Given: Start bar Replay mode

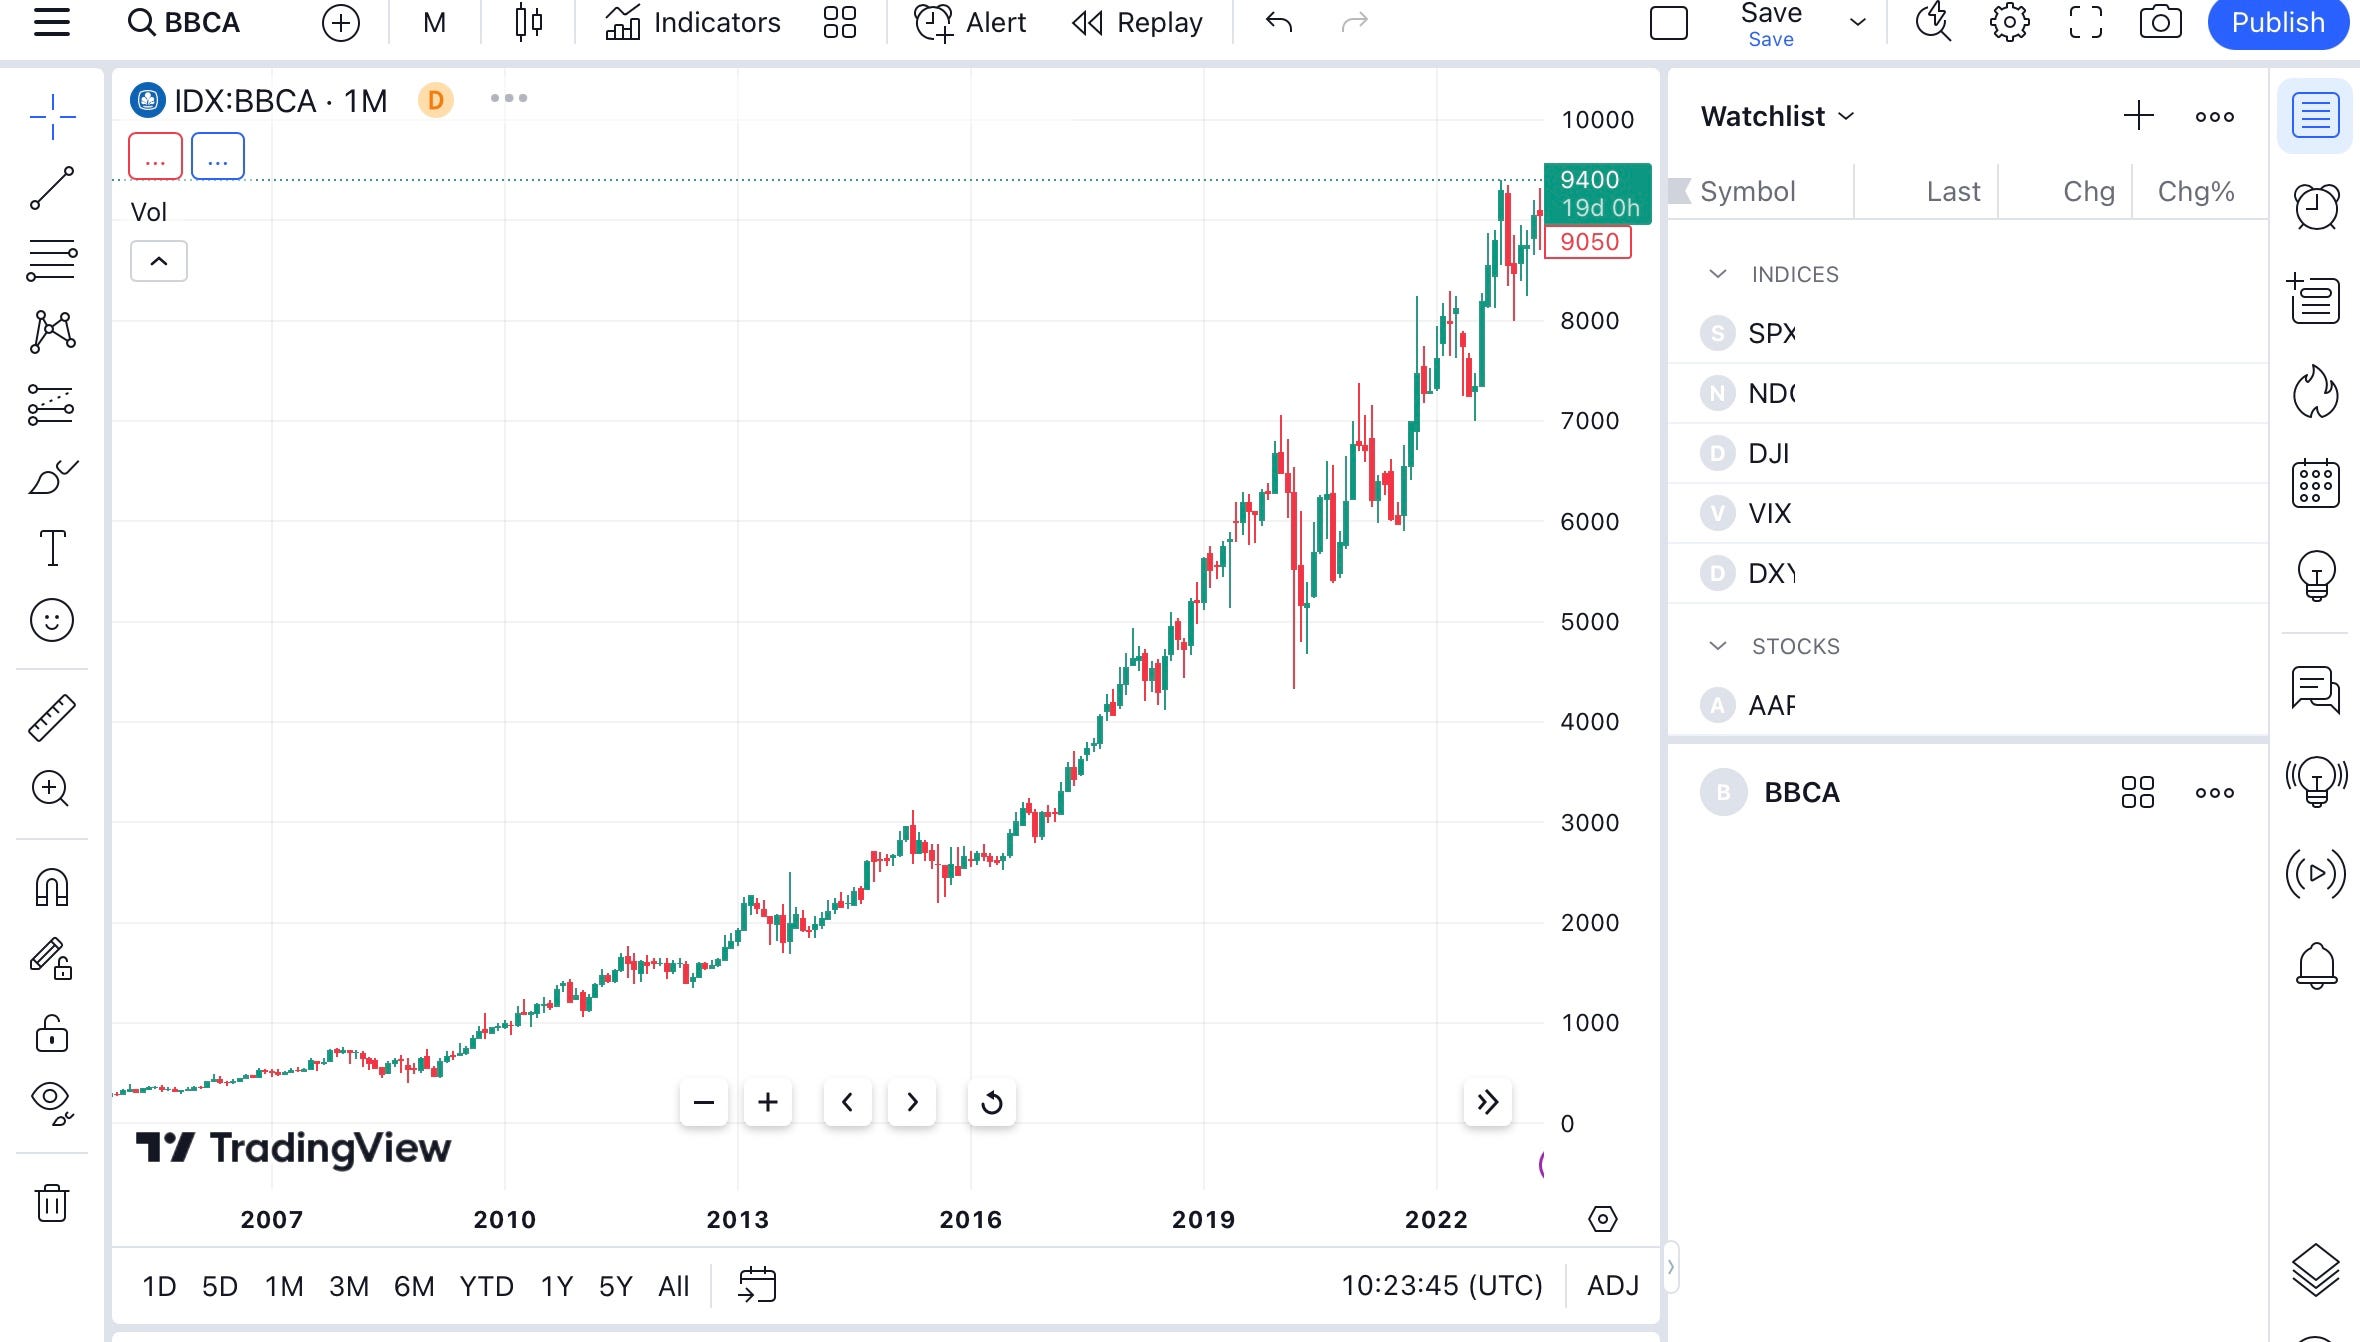Looking at the screenshot, I should 1137,22.
